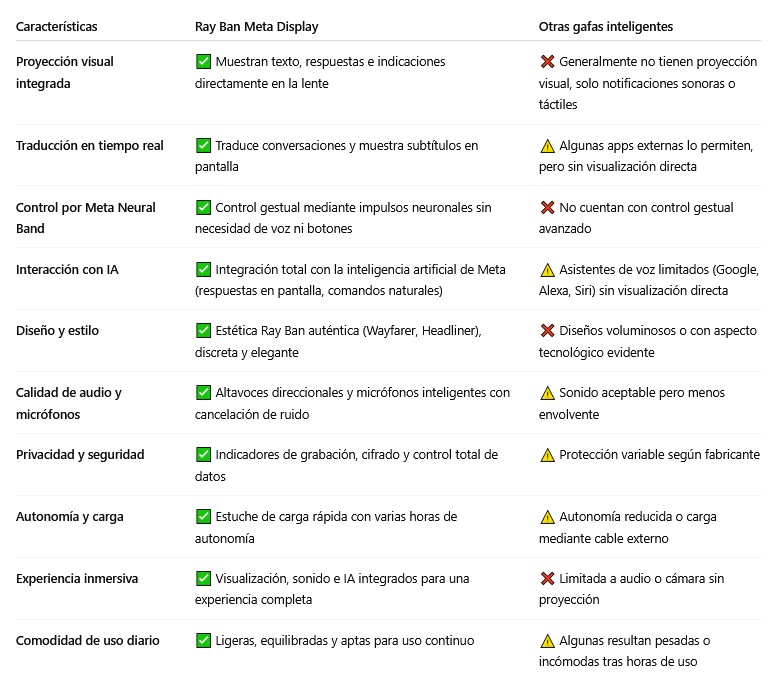Click warning icon next to Protección variable según fabricante
782x683 pixels.
pyautogui.click(x=547, y=455)
